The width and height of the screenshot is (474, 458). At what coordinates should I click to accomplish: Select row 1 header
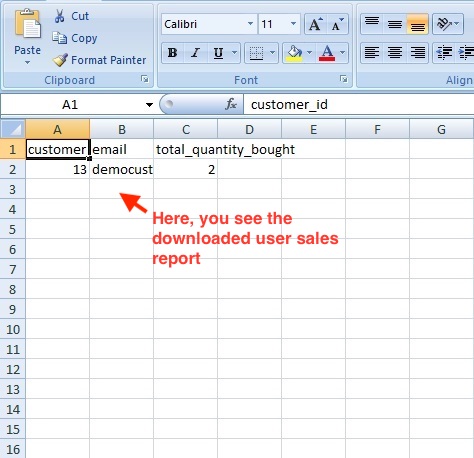(13, 149)
